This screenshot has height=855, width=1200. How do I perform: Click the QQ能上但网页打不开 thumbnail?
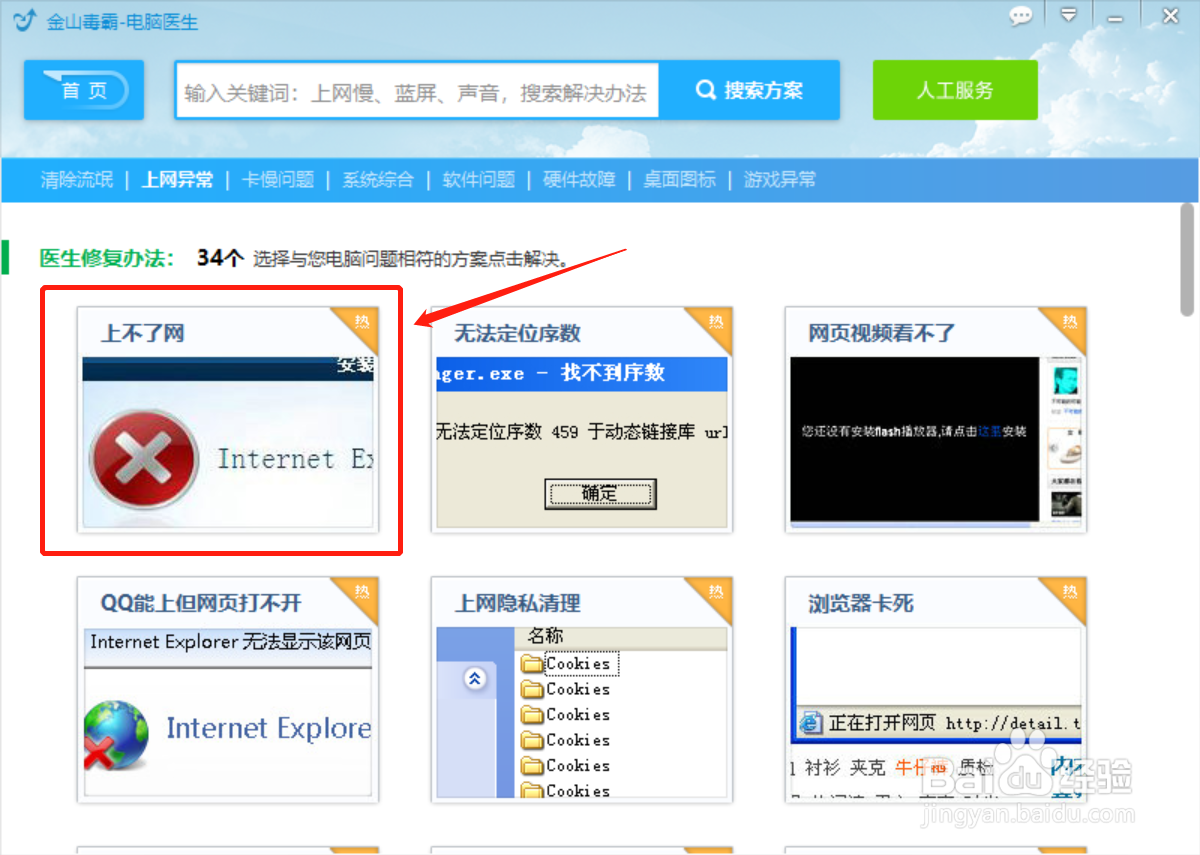(228, 712)
